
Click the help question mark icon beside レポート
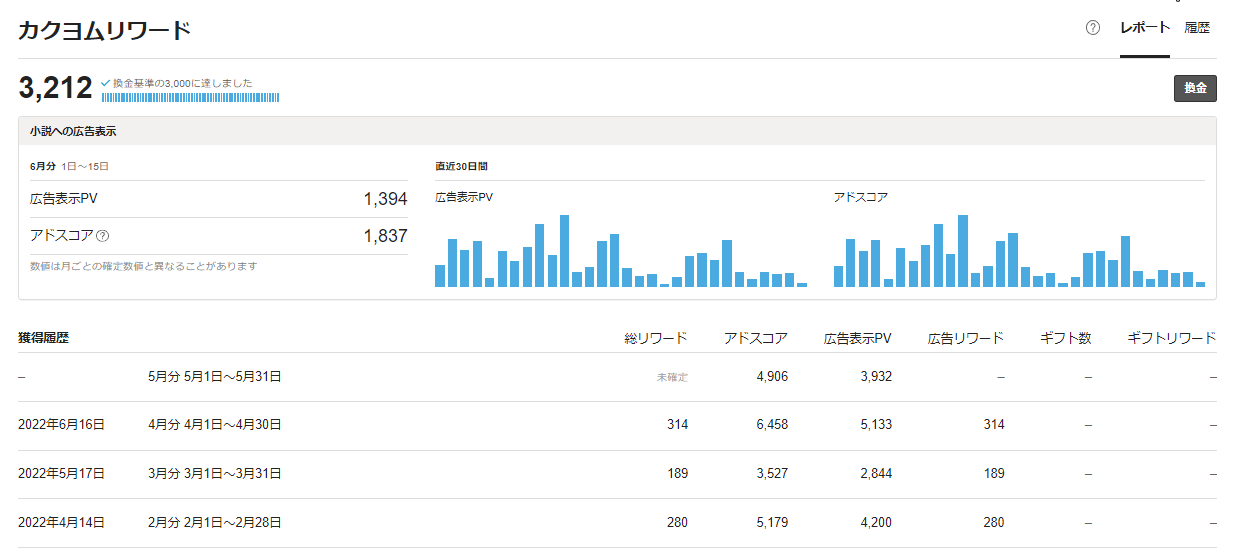(x=1093, y=28)
